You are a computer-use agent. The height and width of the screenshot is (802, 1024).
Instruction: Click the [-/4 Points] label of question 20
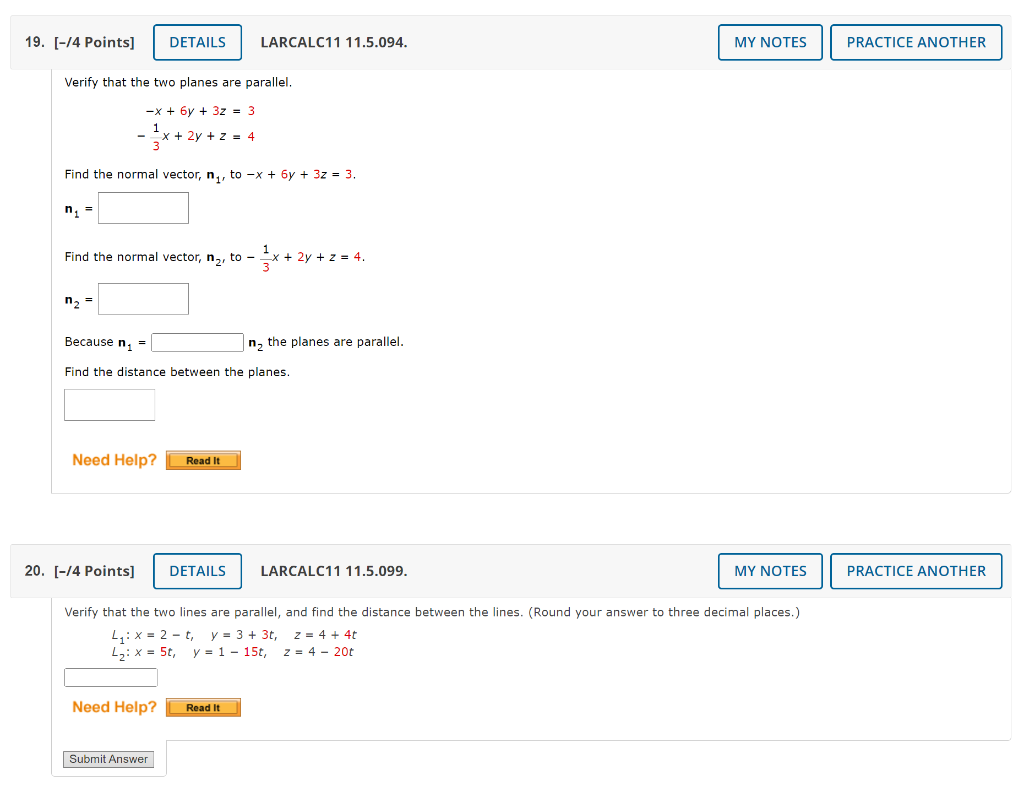pos(96,571)
